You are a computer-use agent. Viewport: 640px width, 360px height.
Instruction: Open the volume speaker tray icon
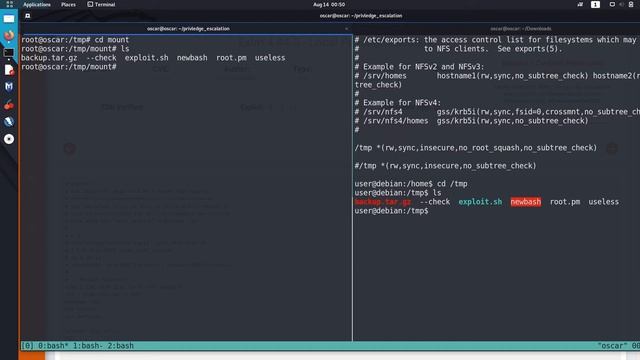point(621,4)
